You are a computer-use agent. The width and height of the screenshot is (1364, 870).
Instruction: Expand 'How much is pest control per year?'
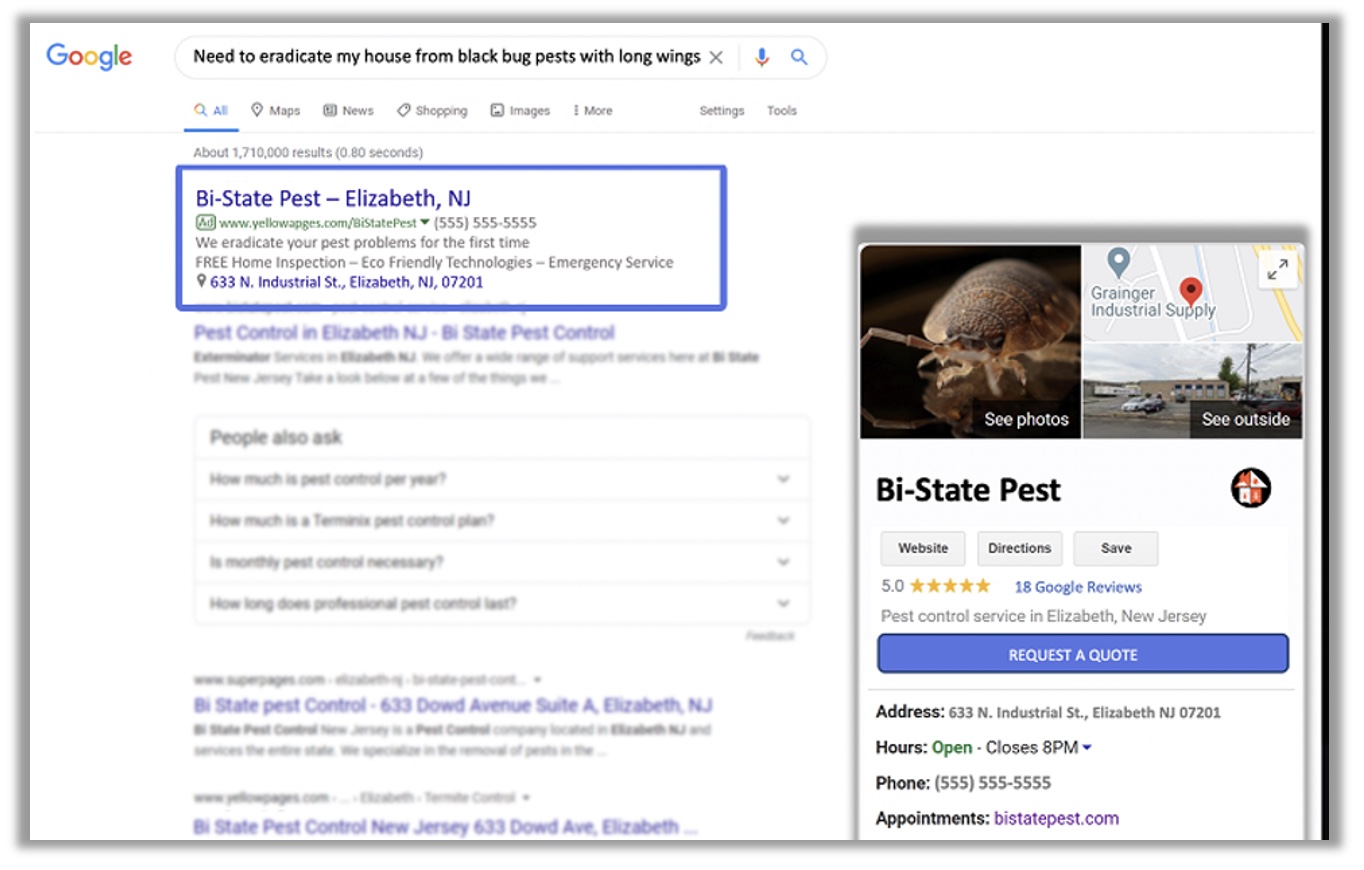(x=501, y=480)
